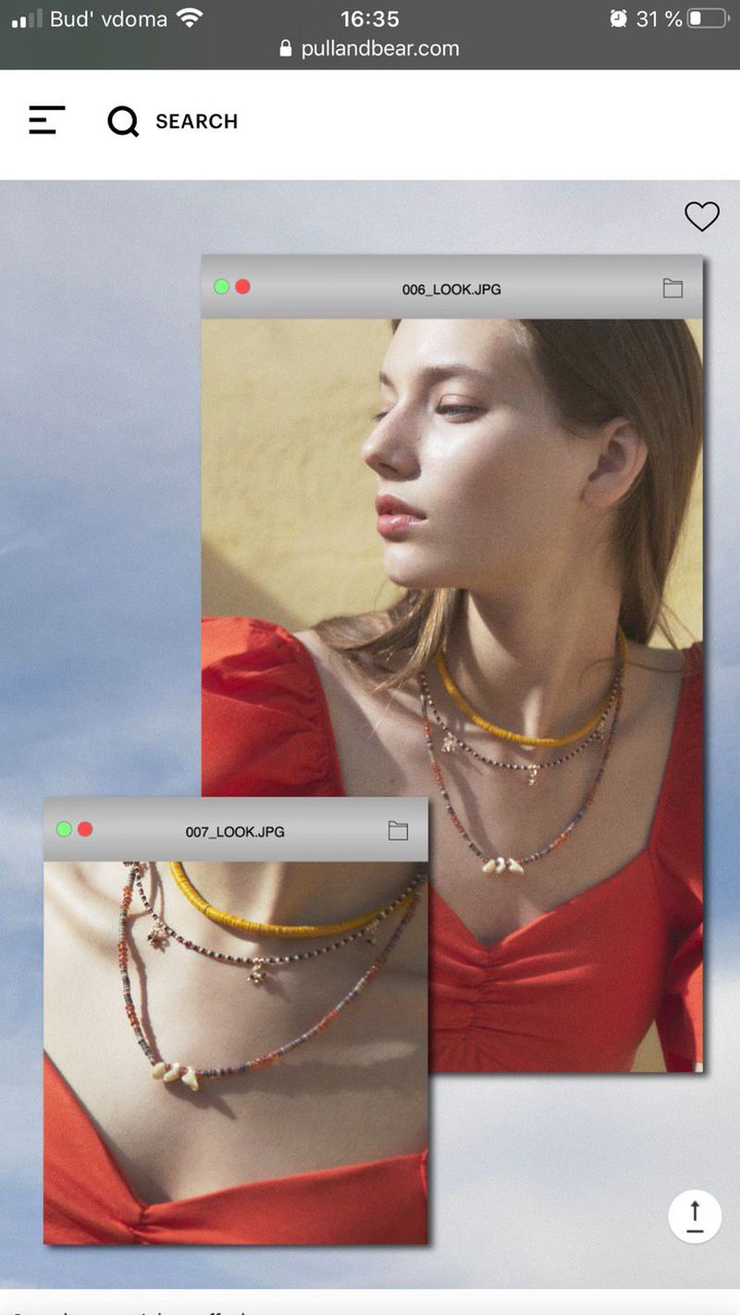Tap the 16:35 clock in status bar
The height and width of the screenshot is (1315, 740).
370,18
